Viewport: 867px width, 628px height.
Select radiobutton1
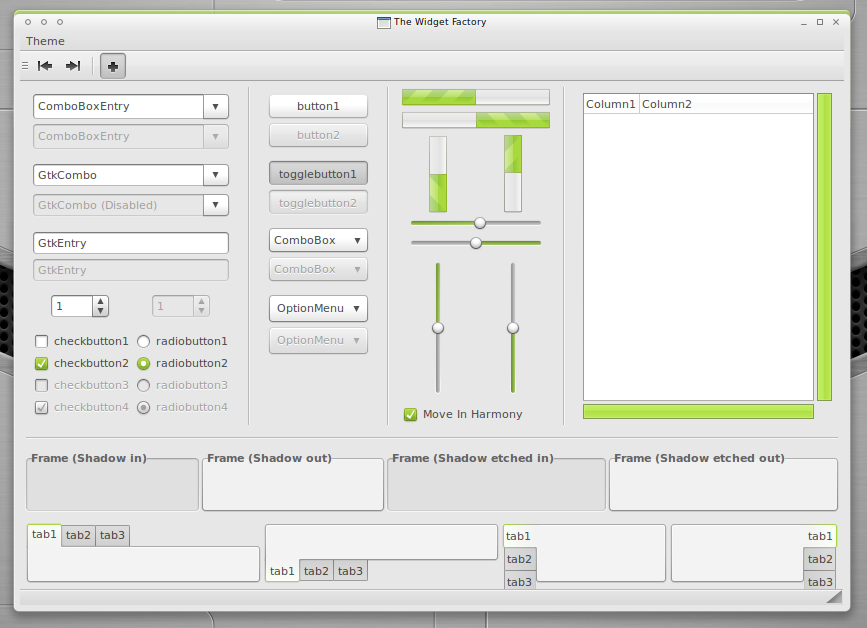click(182, 342)
